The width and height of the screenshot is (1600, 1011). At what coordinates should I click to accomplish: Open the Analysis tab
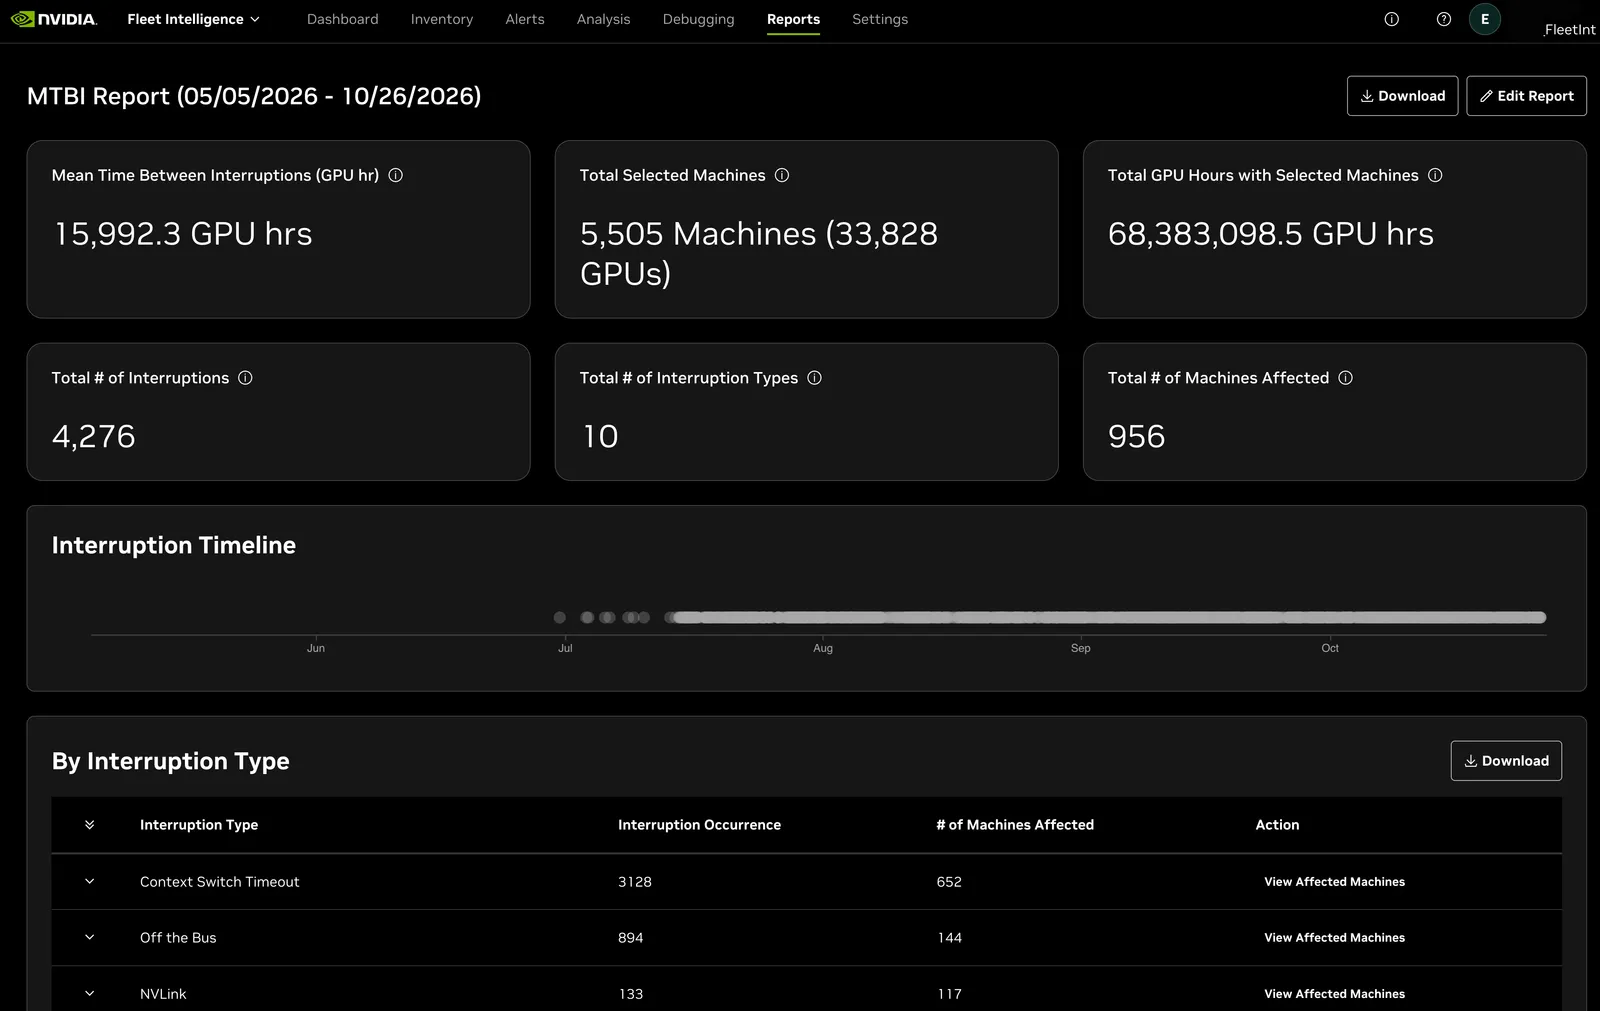(x=603, y=19)
